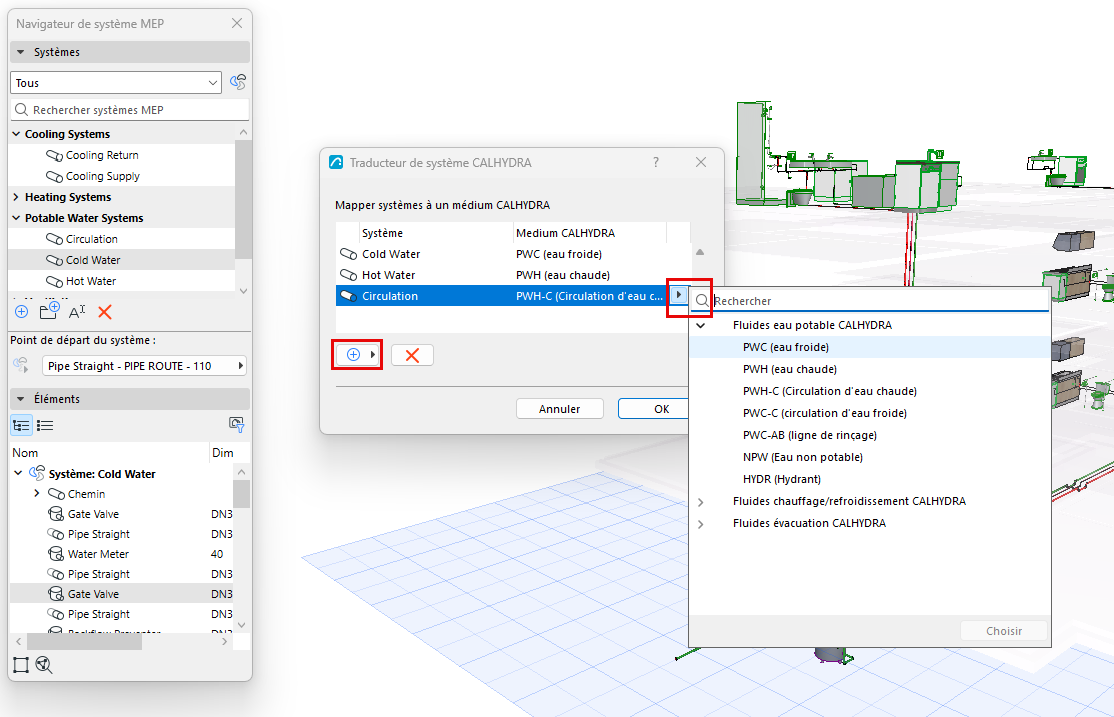
Task: Choose PWH (eau chaude) from the medium list
Action: point(790,369)
